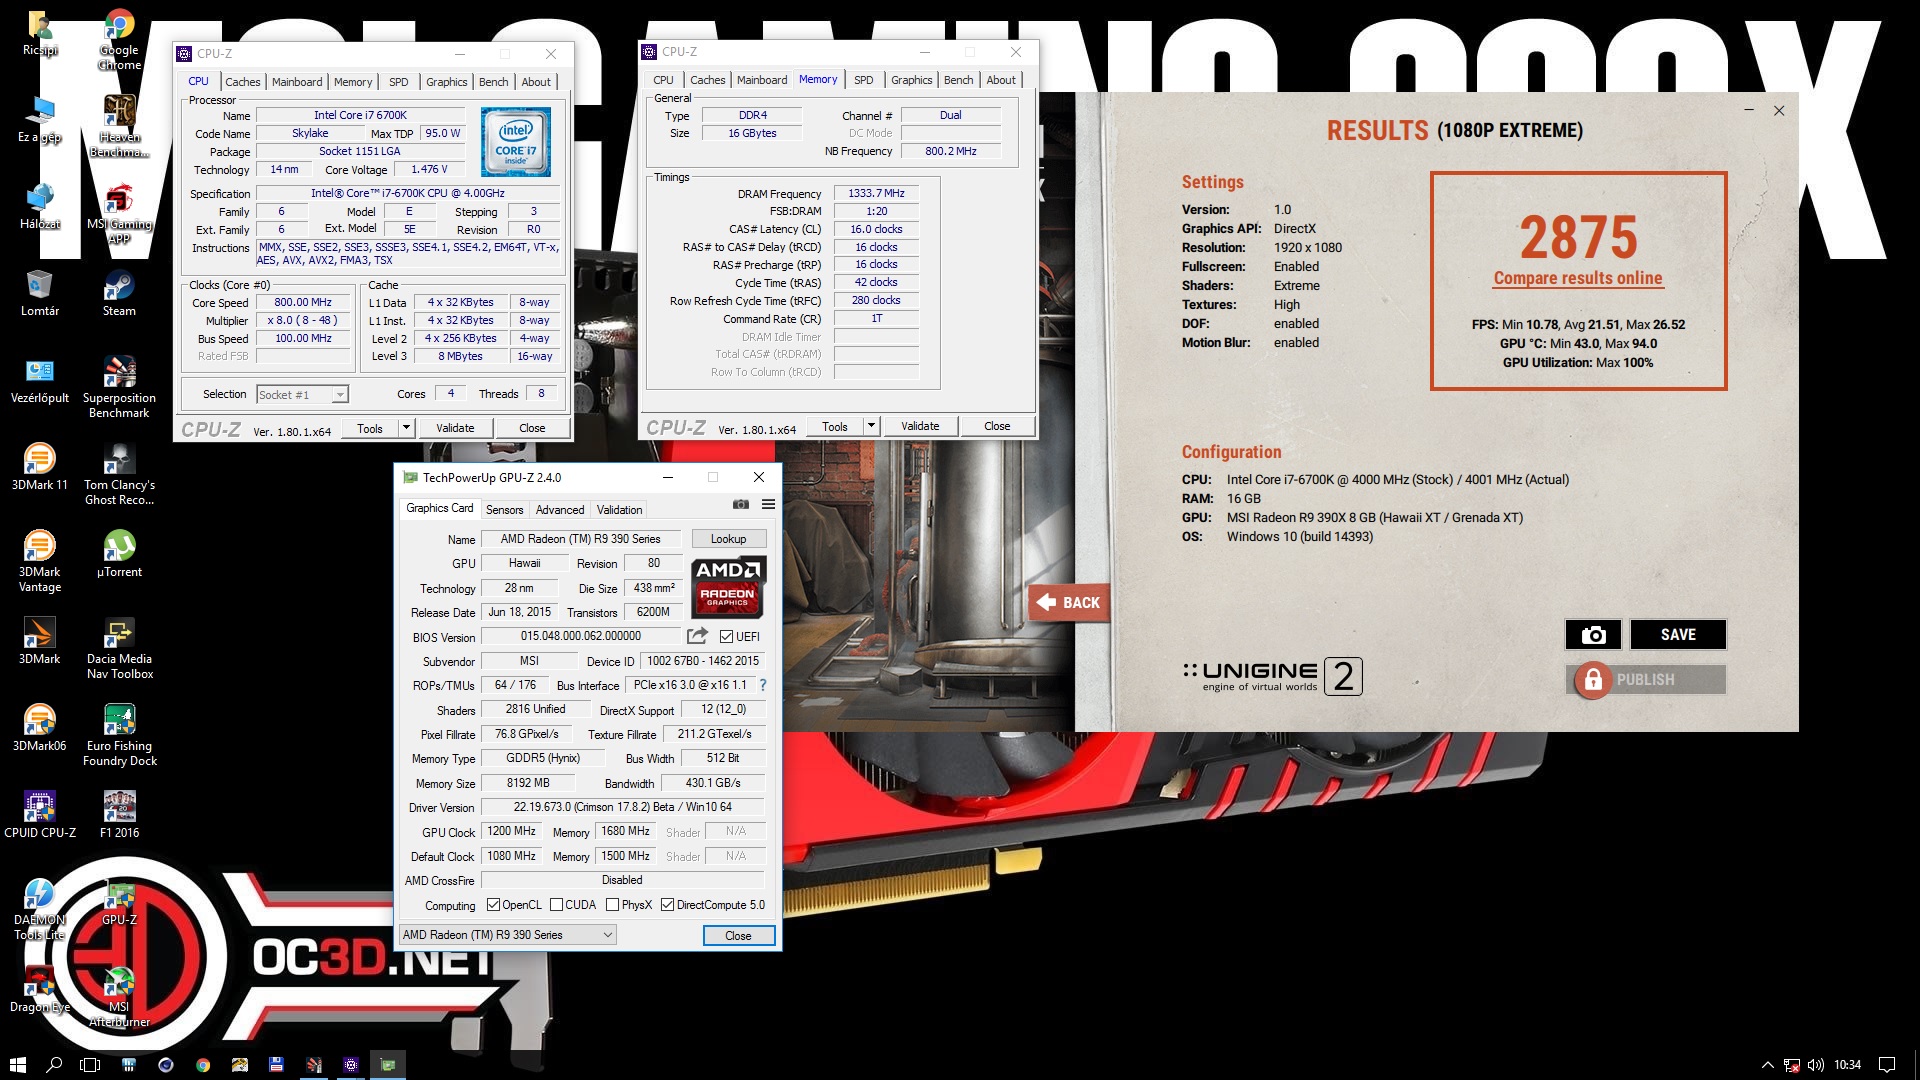The height and width of the screenshot is (1080, 1920).
Task: Open Task View in the taskbar
Action: pyautogui.click(x=90, y=1065)
